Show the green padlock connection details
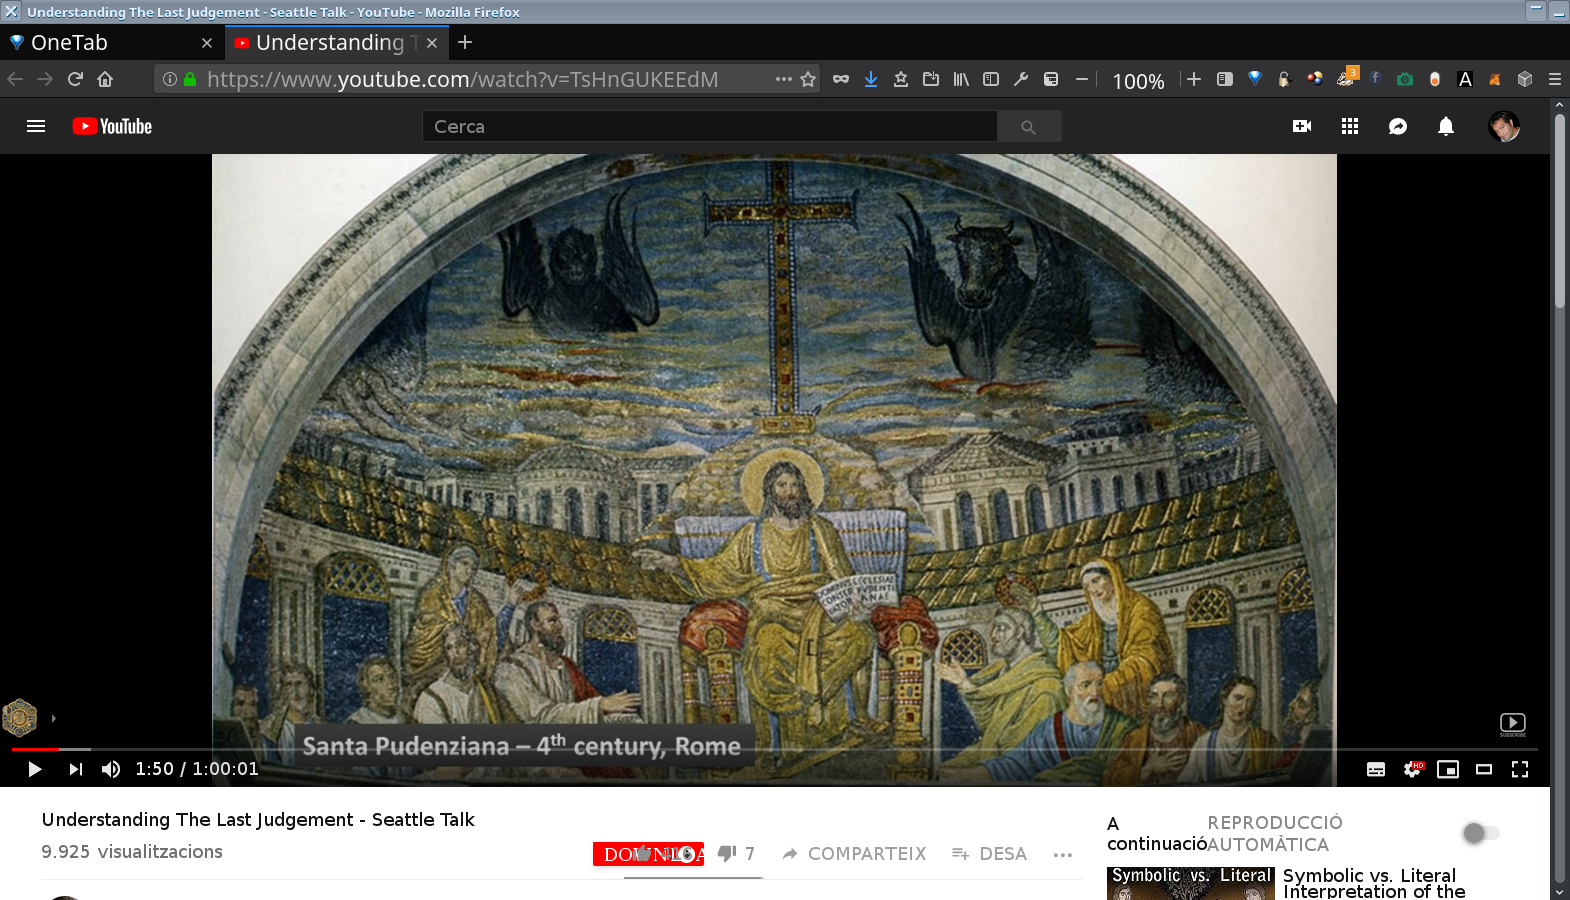The width and height of the screenshot is (1570, 900). [x=190, y=79]
